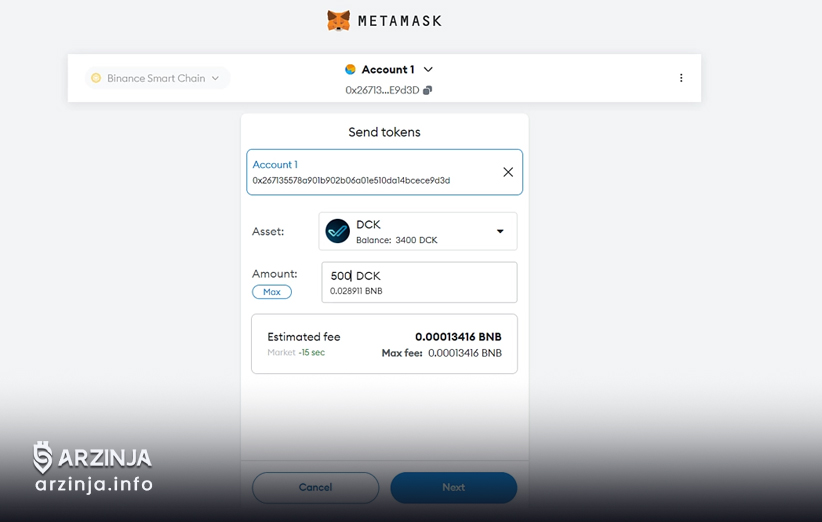Click the recipient Account 1 name link
Viewport: 822px width, 522px height.
pos(275,165)
